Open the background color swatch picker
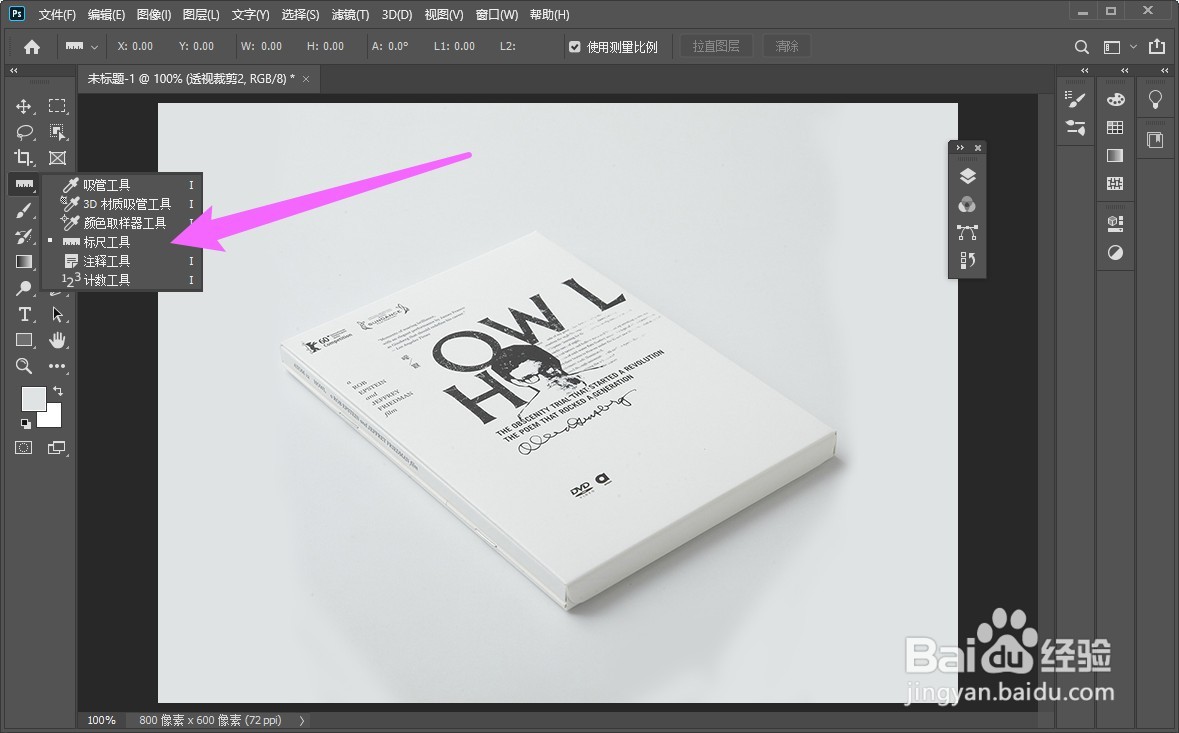Image resolution: width=1179 pixels, height=733 pixels. tap(51, 417)
